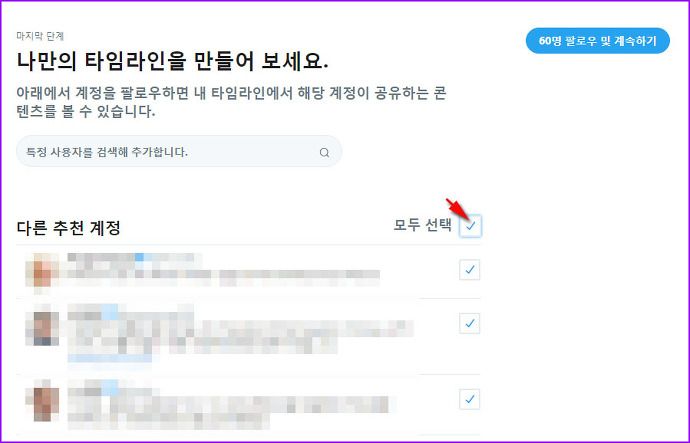Click the red arrow annotation near 모두 선택
This screenshot has width=690, height=443.
pyautogui.click(x=458, y=209)
